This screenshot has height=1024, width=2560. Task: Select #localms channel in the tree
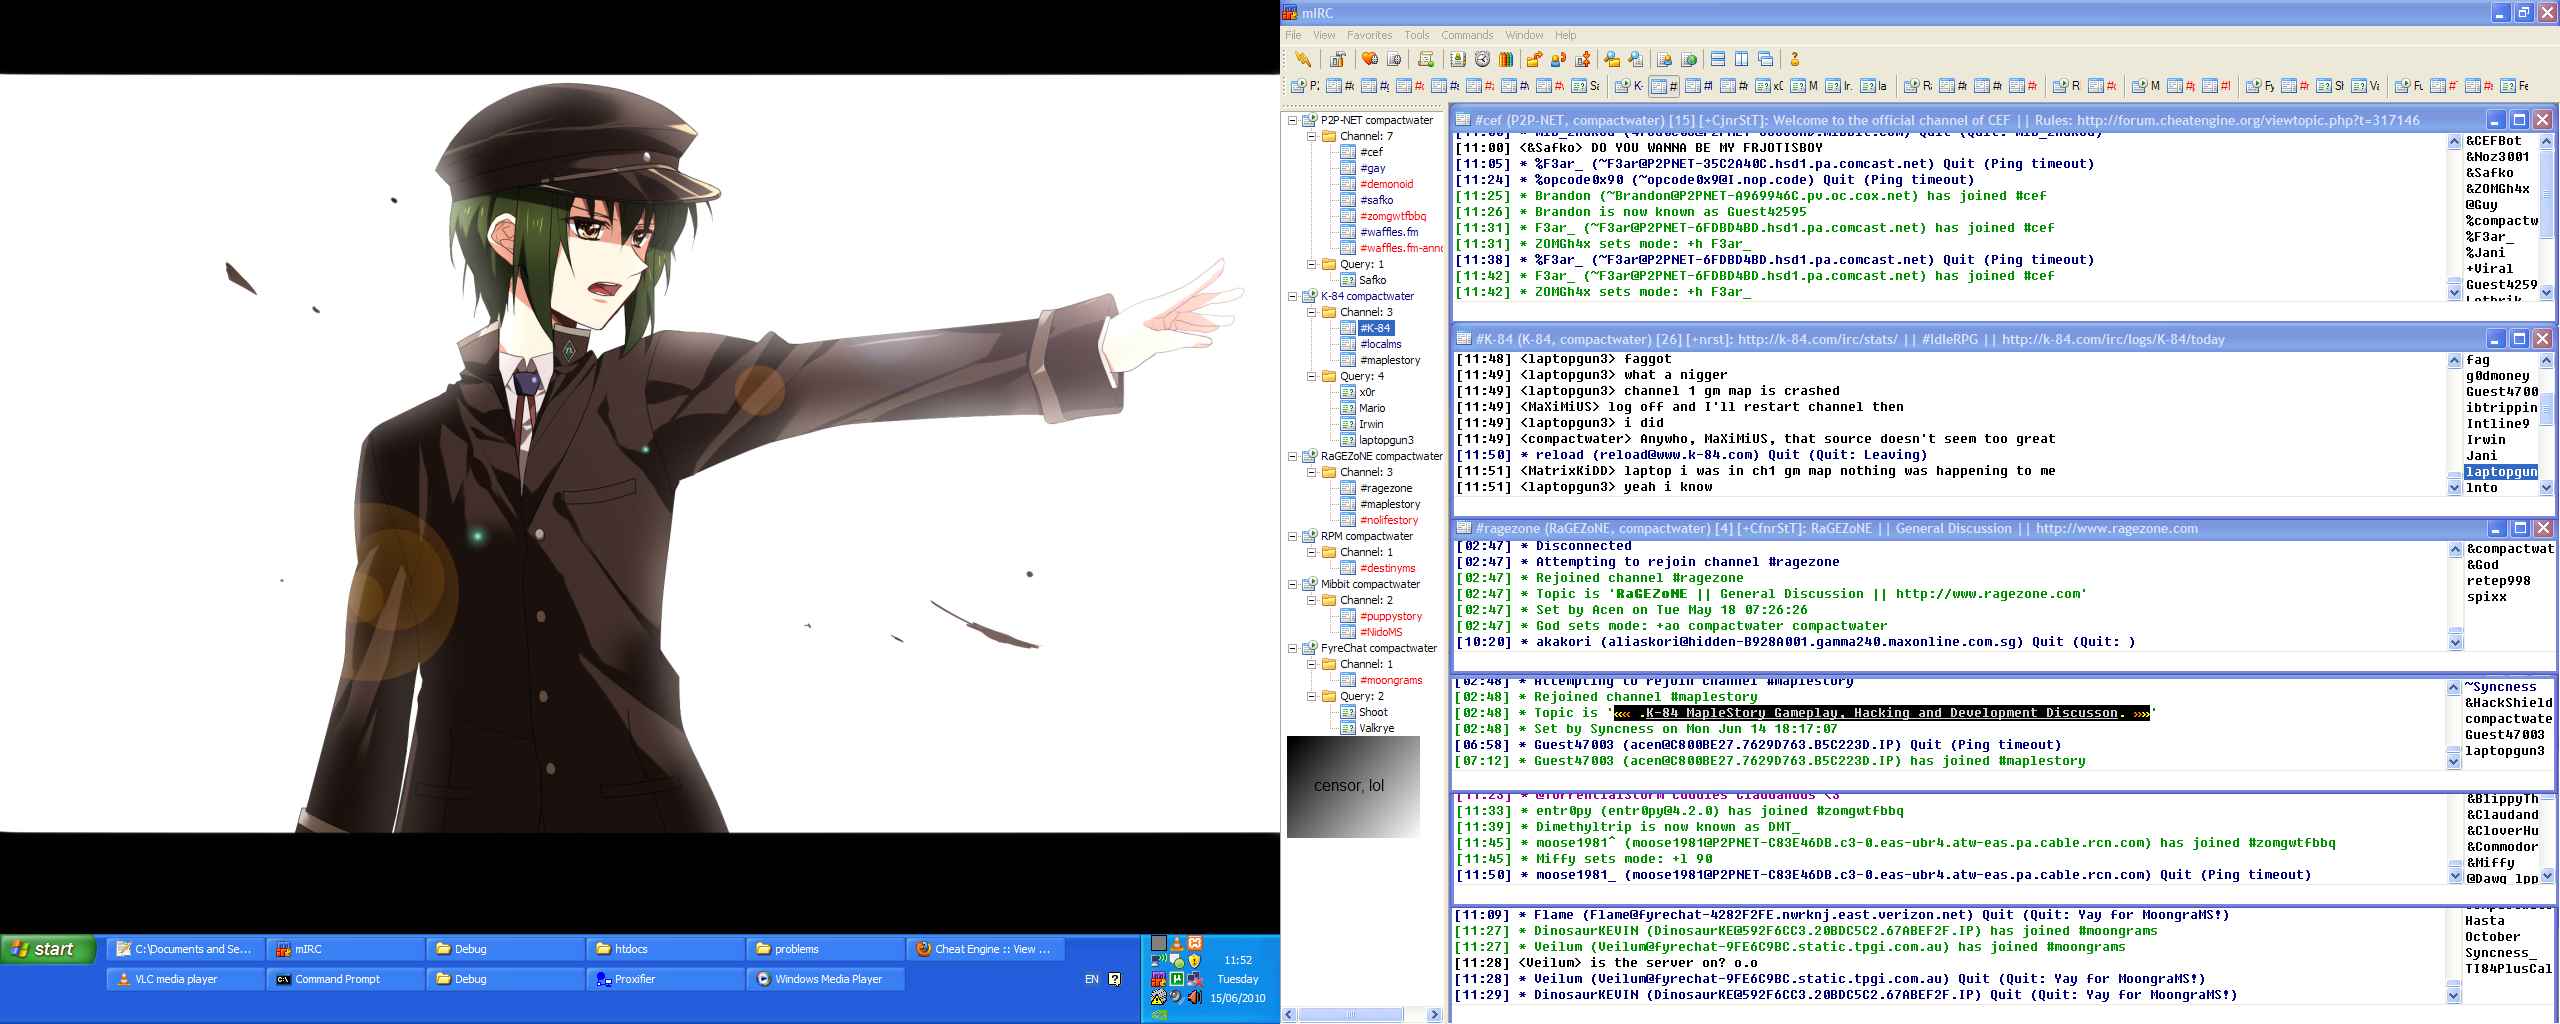coord(1380,344)
